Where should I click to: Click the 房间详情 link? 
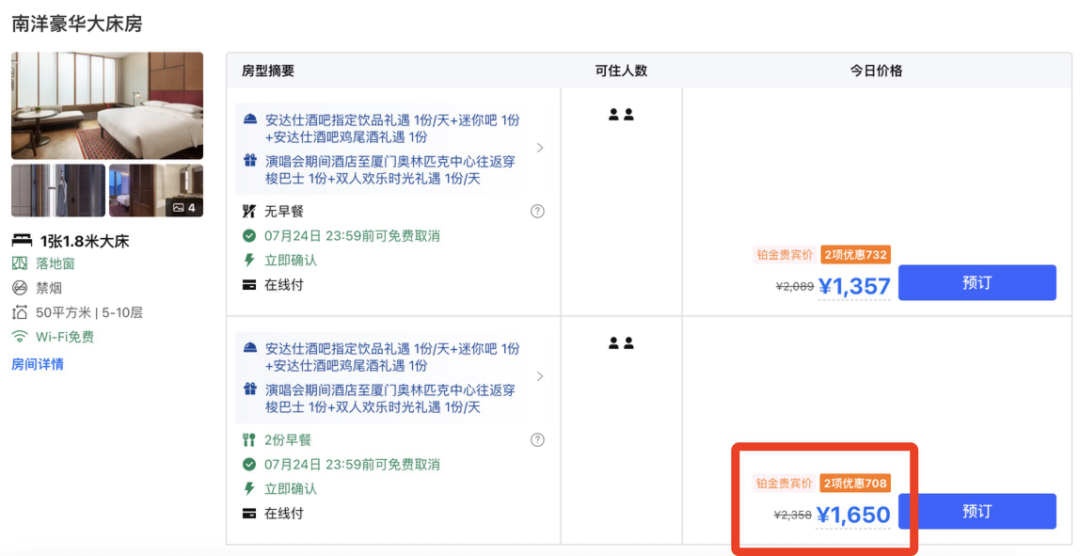click(x=37, y=364)
